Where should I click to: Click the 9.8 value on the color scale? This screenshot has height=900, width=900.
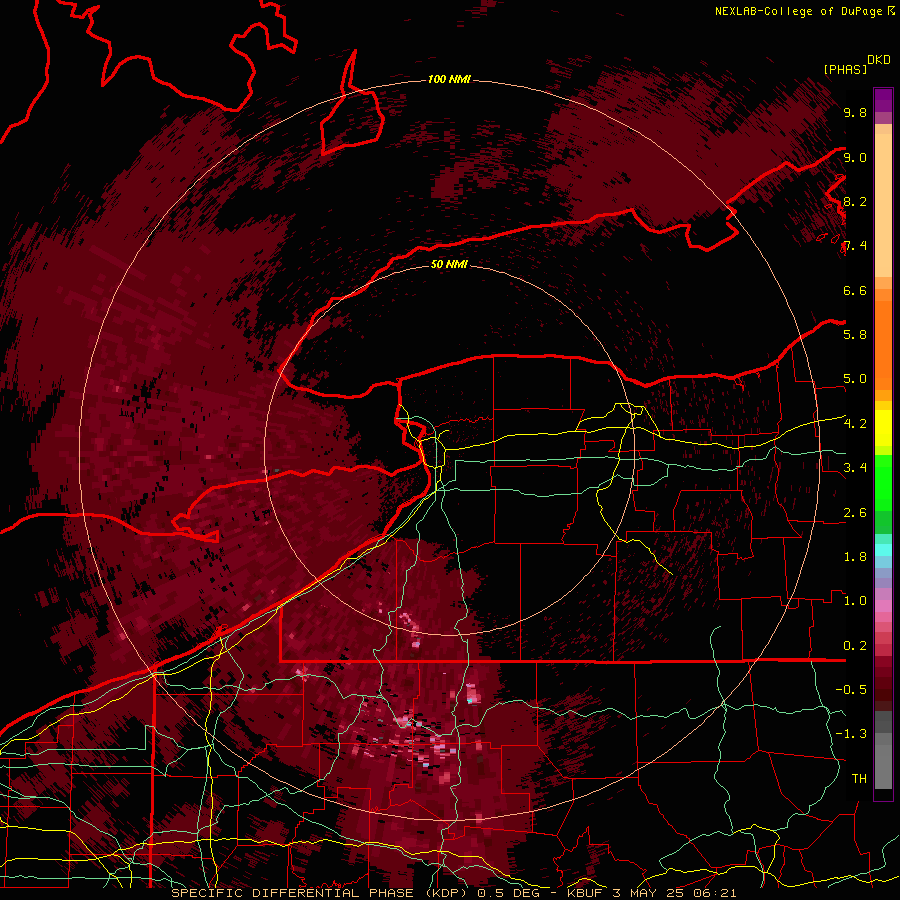(x=855, y=112)
